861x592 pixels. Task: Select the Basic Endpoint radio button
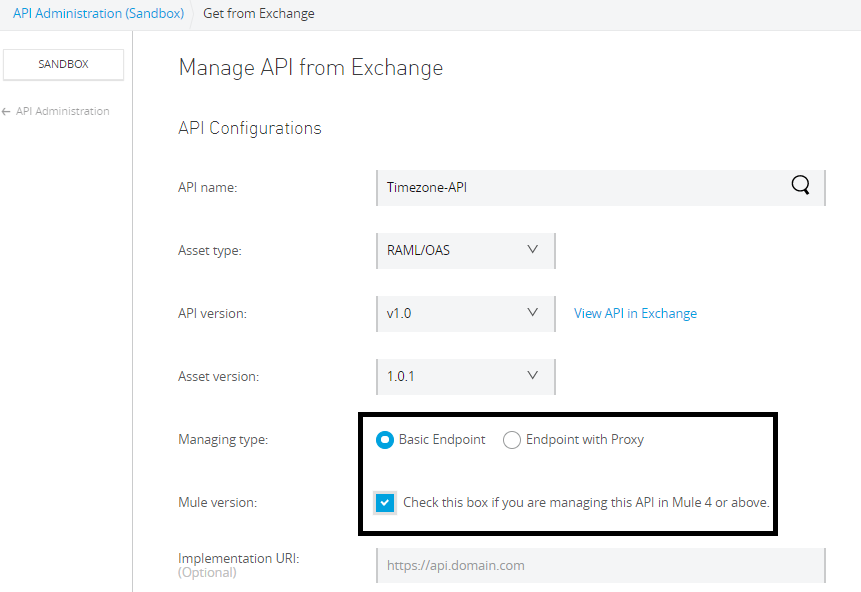pyautogui.click(x=385, y=440)
